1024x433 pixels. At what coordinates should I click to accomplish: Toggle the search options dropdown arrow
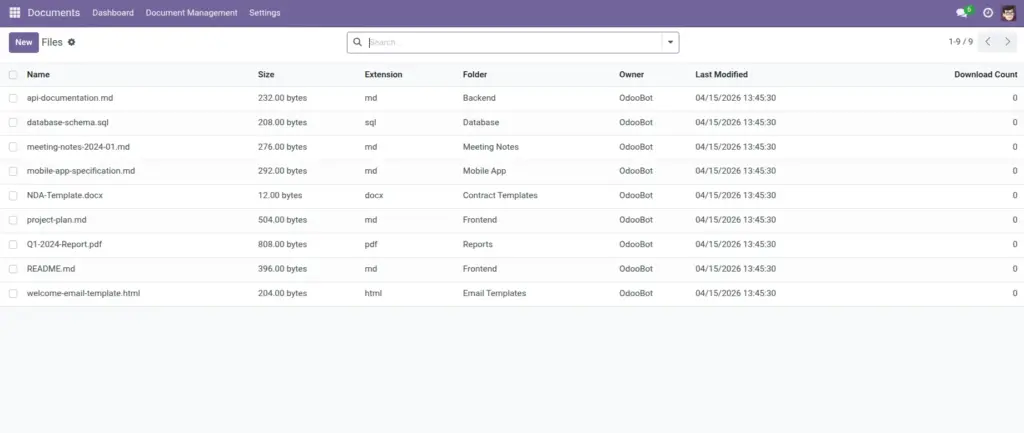pos(670,42)
